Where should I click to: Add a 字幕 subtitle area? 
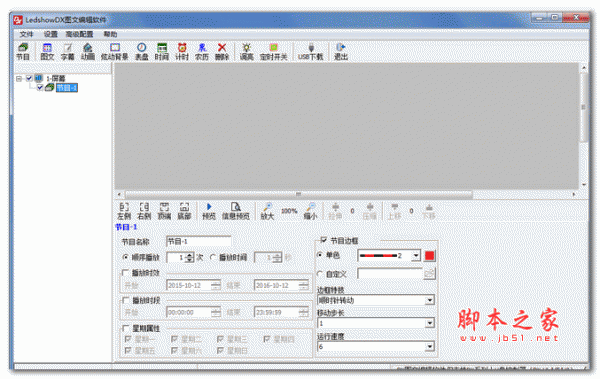[67, 52]
